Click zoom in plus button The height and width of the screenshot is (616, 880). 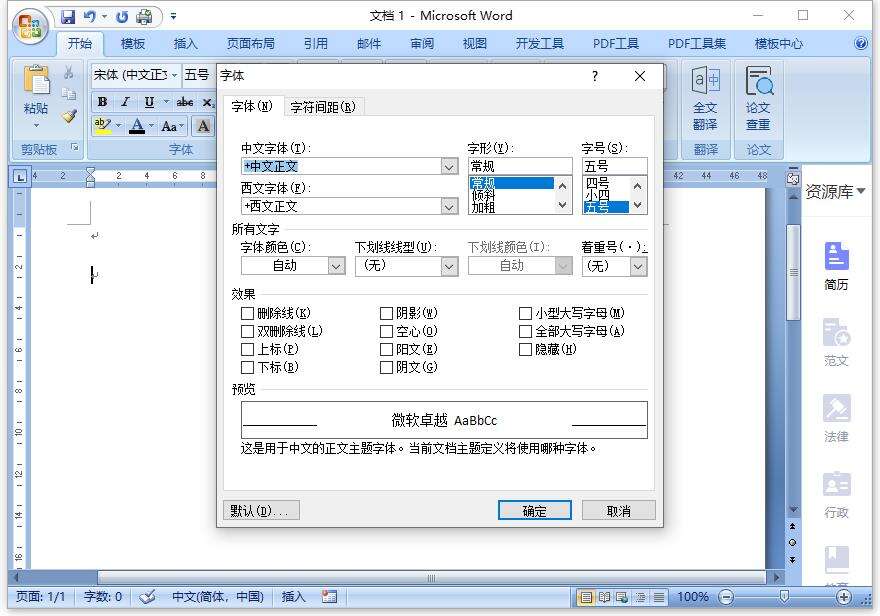[x=844, y=597]
